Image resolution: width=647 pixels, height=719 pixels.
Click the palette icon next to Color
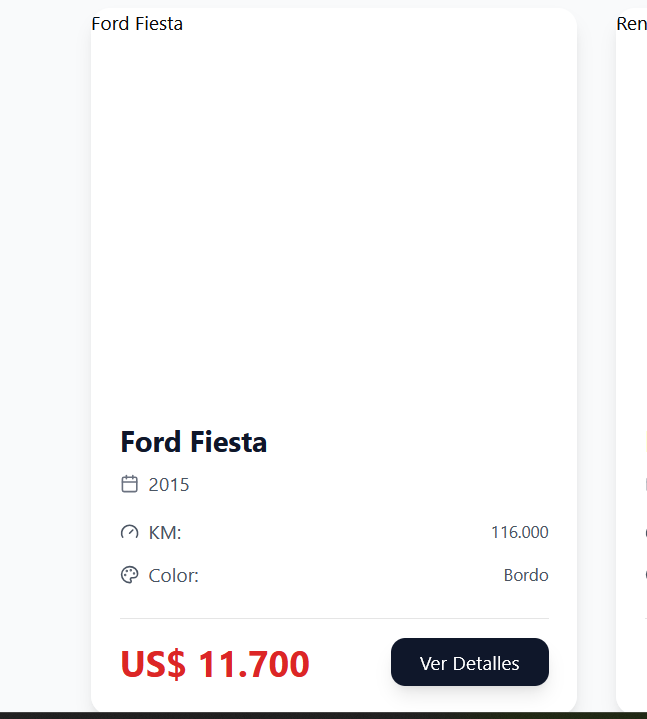[x=129, y=575]
